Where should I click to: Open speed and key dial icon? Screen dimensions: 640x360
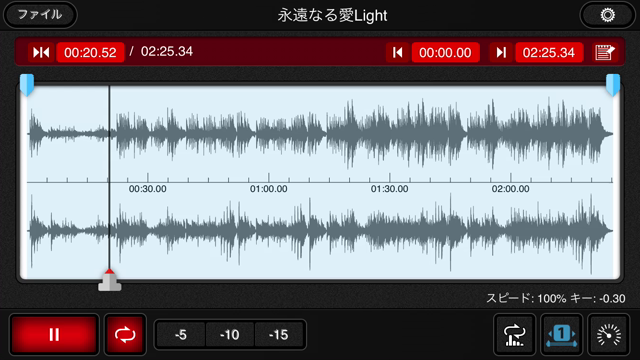click(x=609, y=335)
